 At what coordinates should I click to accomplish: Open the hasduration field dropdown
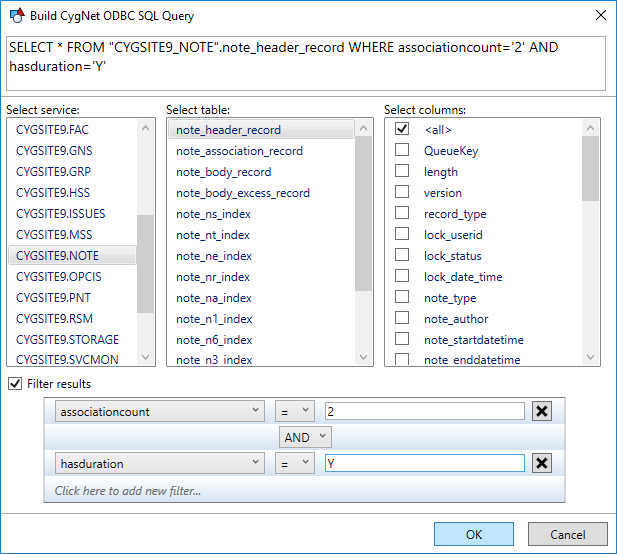(159, 463)
